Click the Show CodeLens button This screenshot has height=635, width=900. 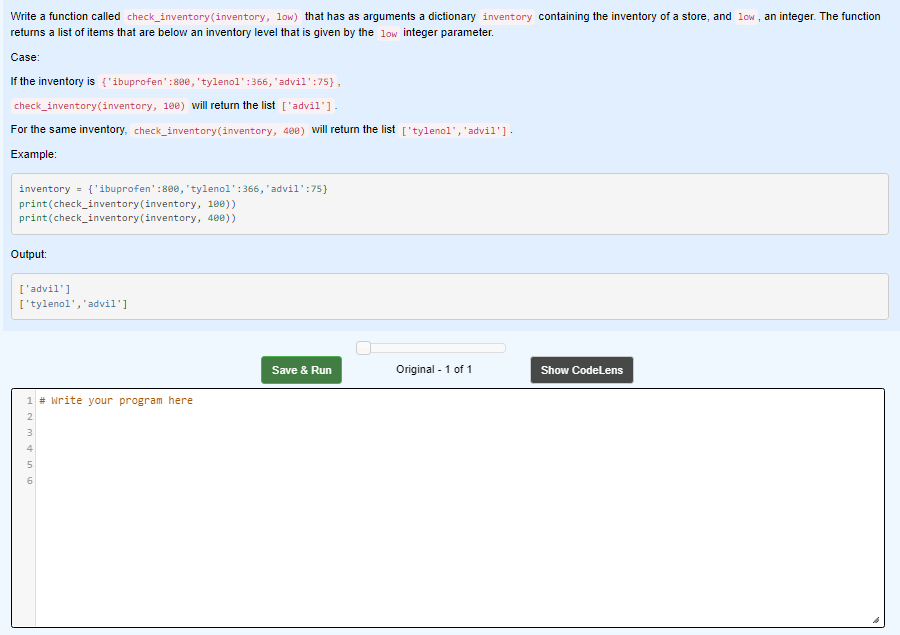(x=582, y=369)
